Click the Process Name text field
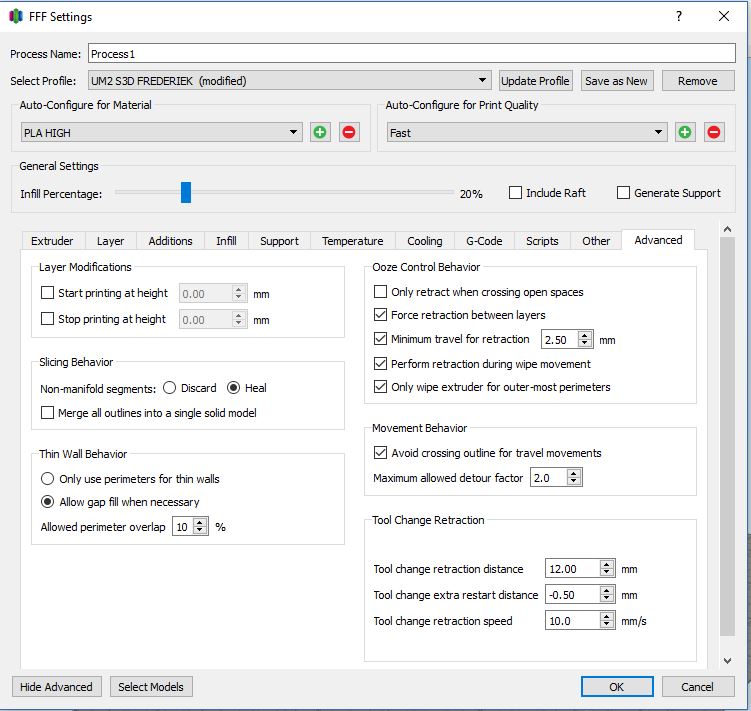This screenshot has height=711, width=751. pyautogui.click(x=411, y=54)
